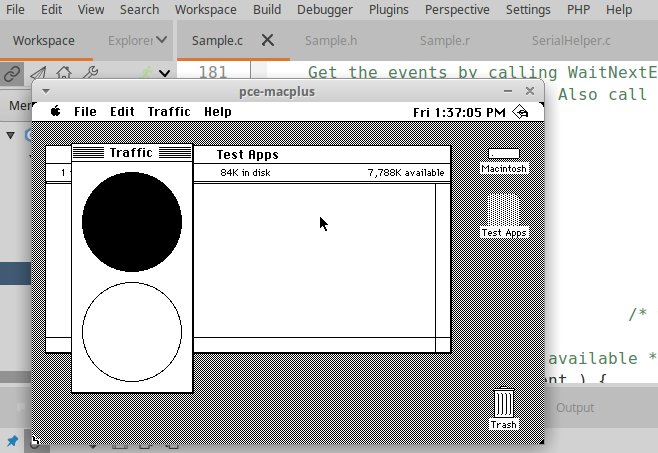Screen dimensions: 658x453
Task: Open CodeLite Edit menu
Action: coord(52,9)
